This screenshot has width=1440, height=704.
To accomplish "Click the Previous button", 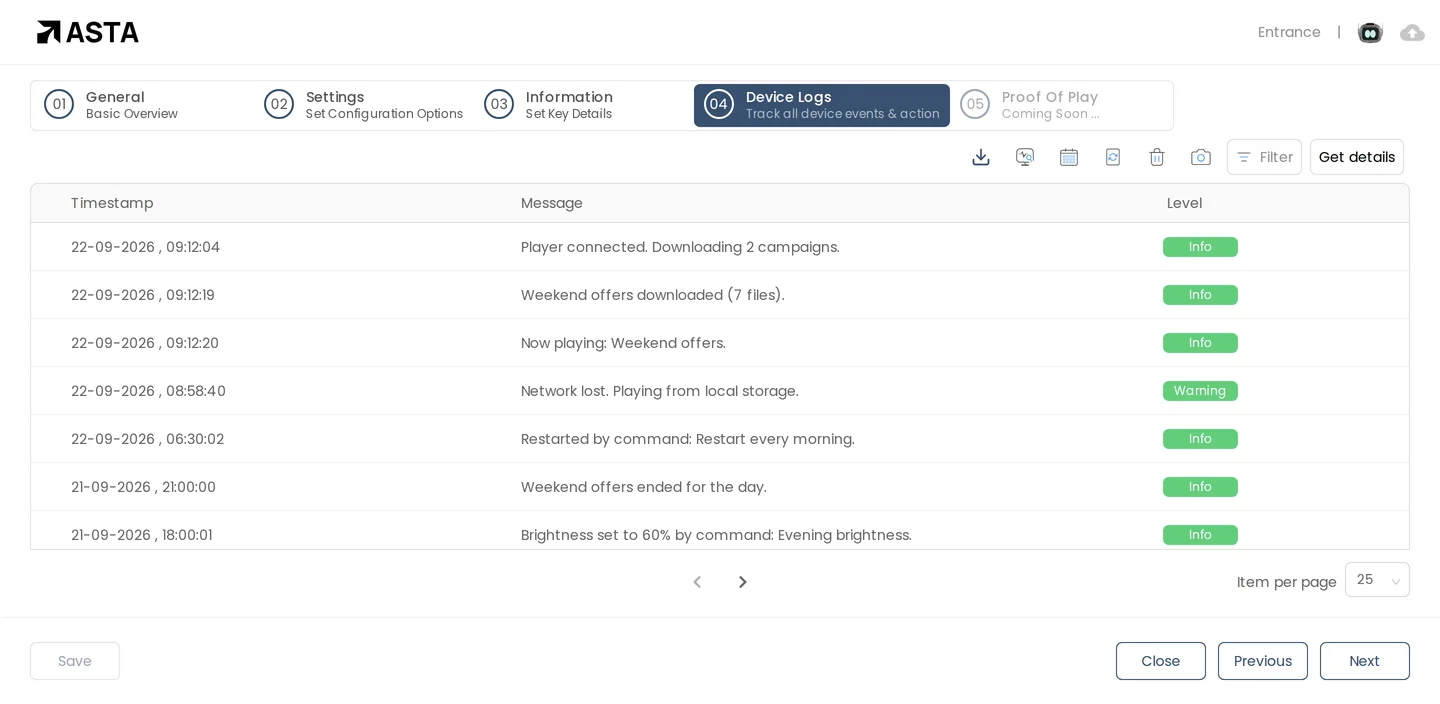I will tap(1262, 661).
